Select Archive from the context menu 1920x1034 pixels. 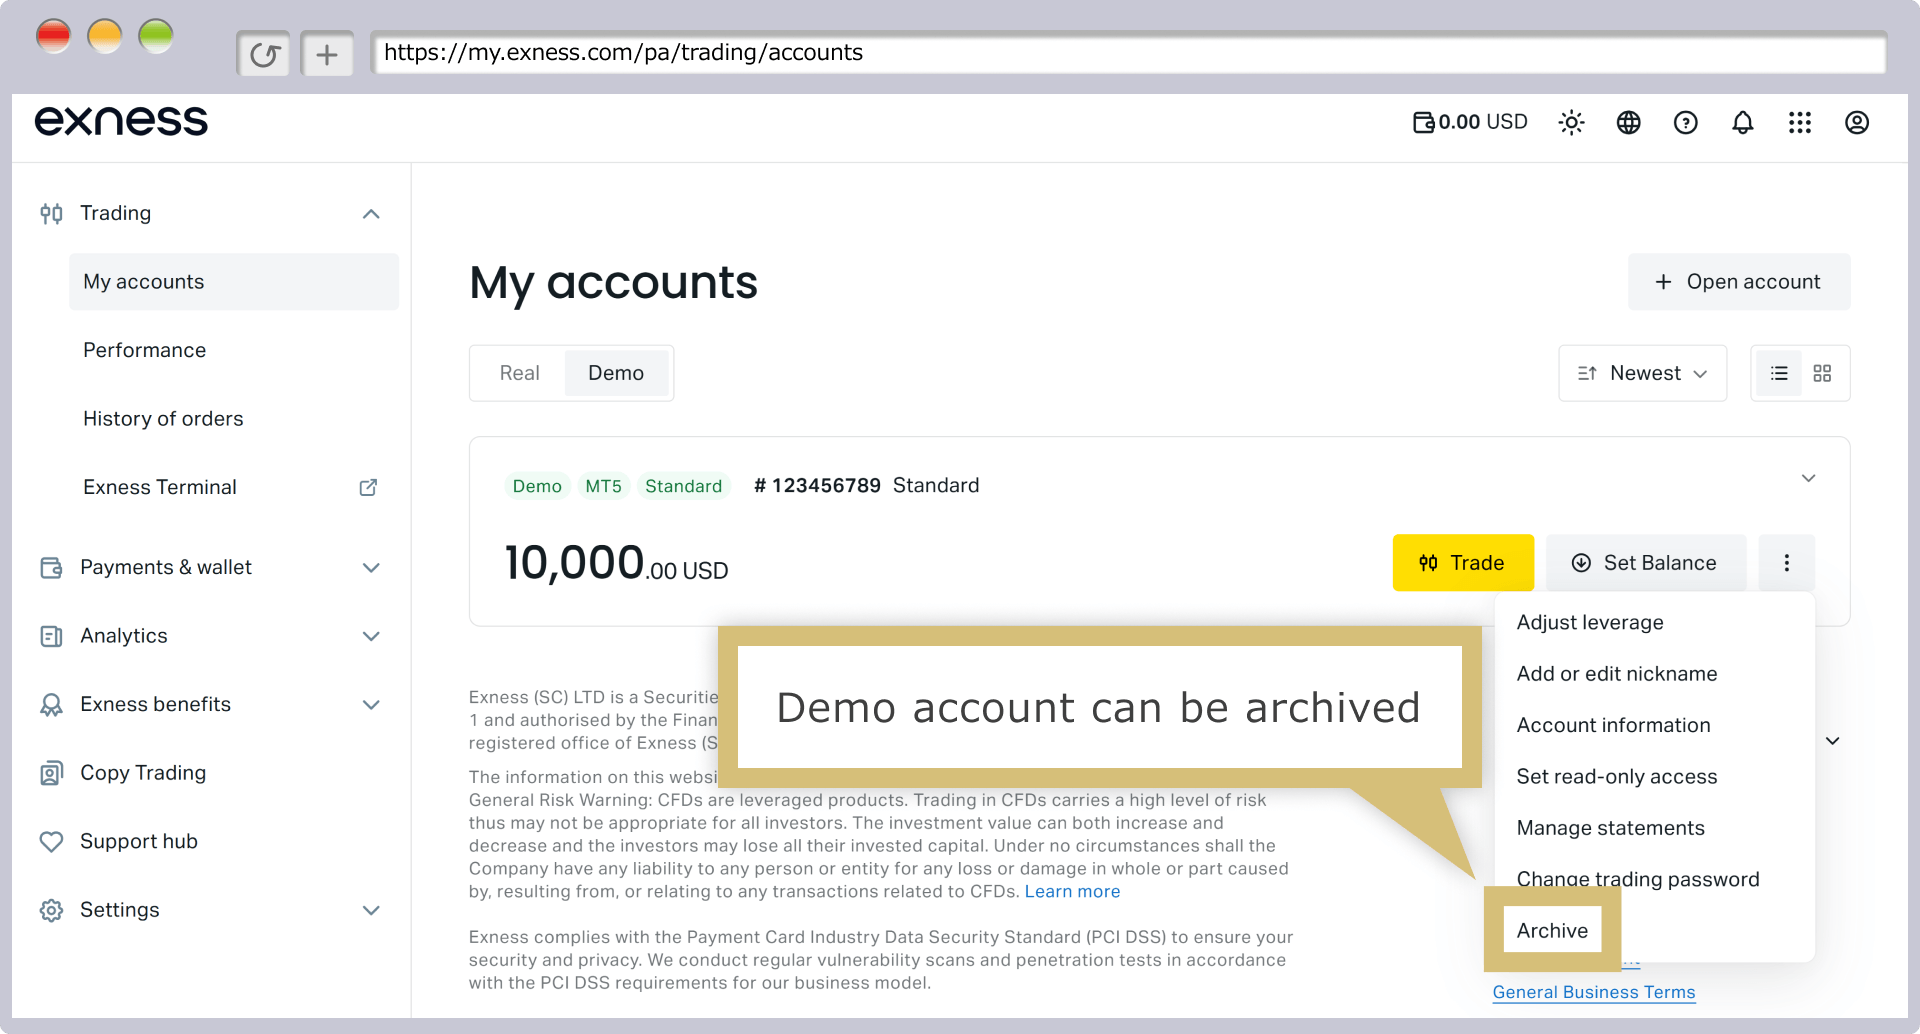point(1552,930)
